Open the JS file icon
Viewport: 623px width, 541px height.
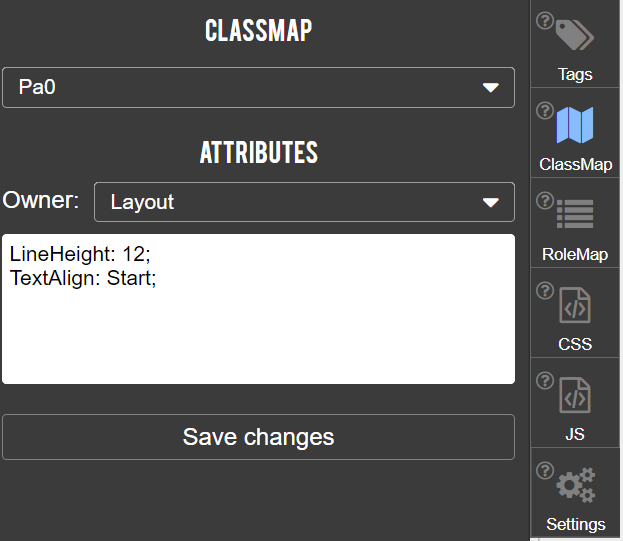(575, 395)
